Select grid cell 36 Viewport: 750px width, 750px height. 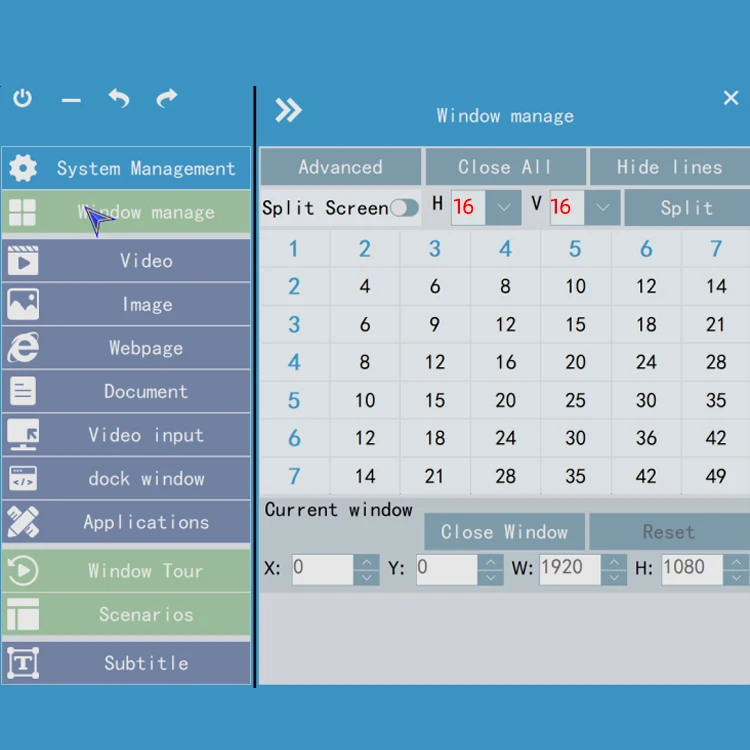pos(646,438)
